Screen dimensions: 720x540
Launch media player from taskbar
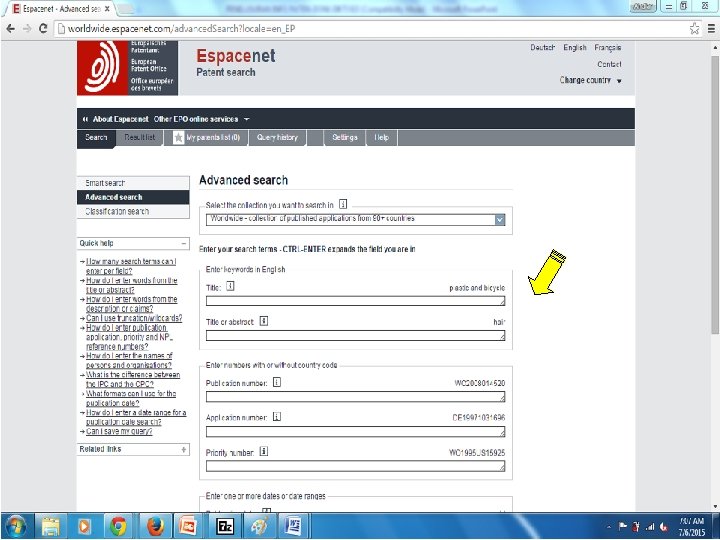point(84,526)
